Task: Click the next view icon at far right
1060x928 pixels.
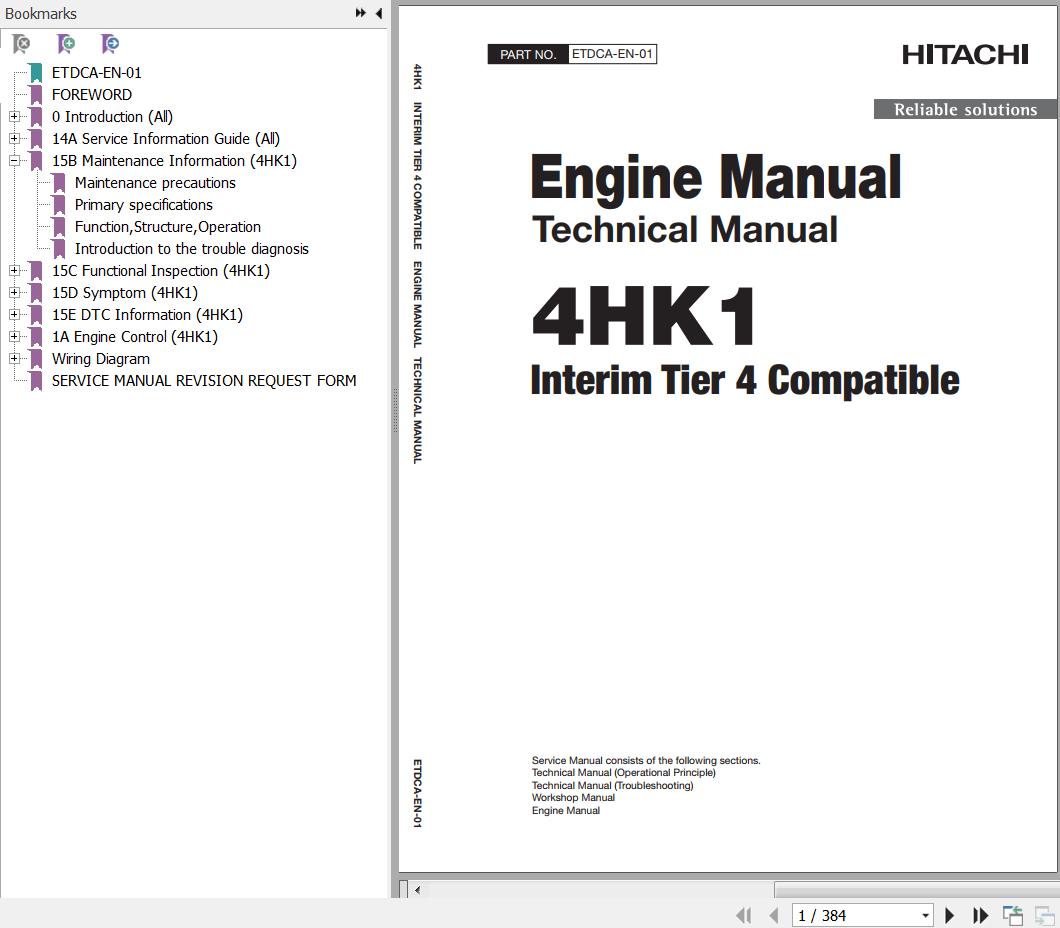Action: tap(1044, 915)
